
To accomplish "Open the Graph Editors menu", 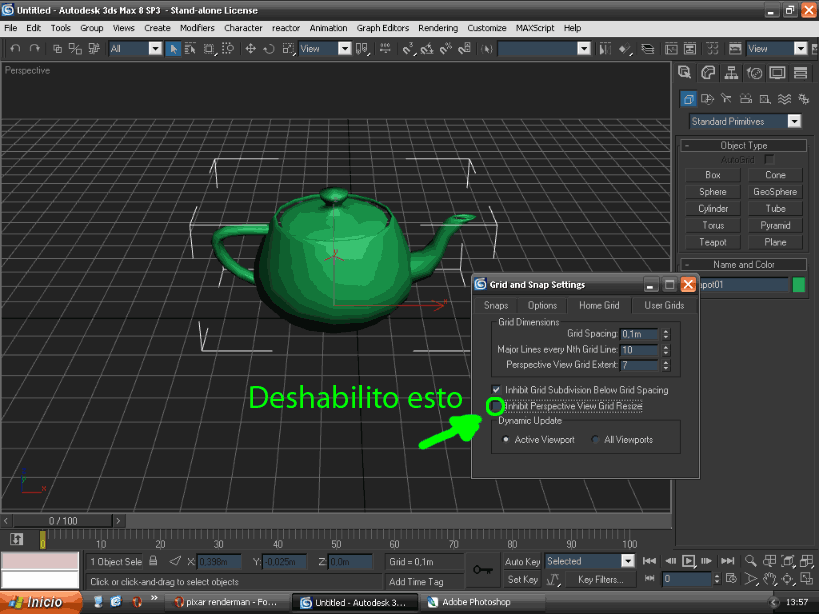I will tap(382, 28).
